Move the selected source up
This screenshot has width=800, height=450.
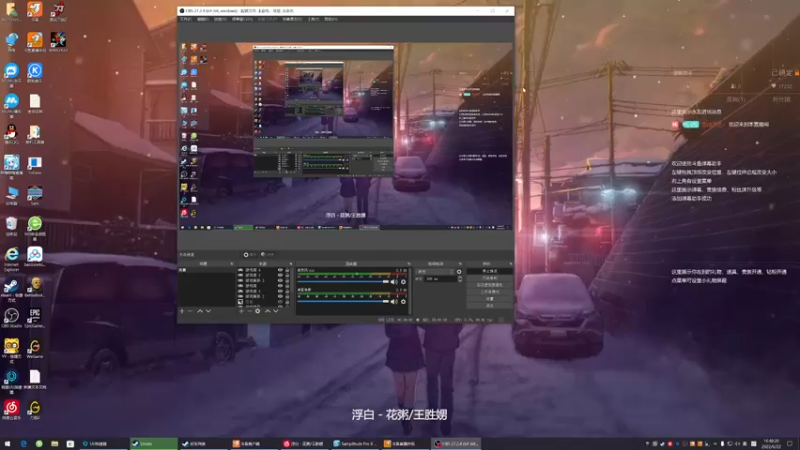tap(267, 311)
